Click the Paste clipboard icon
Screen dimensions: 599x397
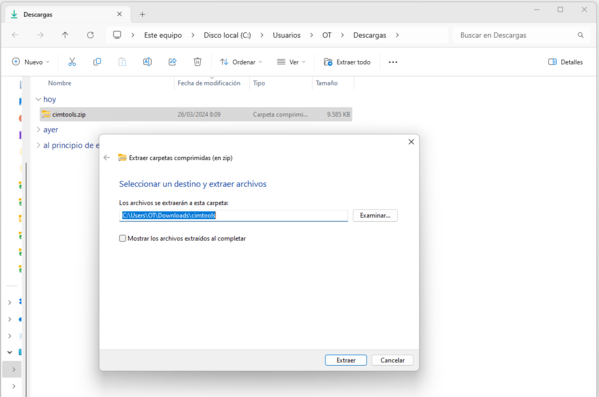(x=122, y=62)
